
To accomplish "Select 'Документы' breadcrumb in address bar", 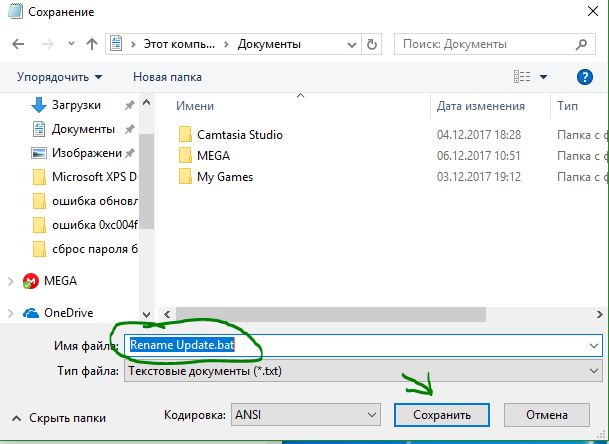I will coord(269,44).
